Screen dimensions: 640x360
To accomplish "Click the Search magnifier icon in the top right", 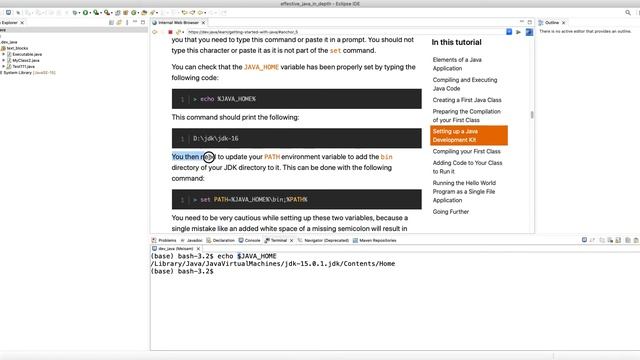I will point(628,13).
